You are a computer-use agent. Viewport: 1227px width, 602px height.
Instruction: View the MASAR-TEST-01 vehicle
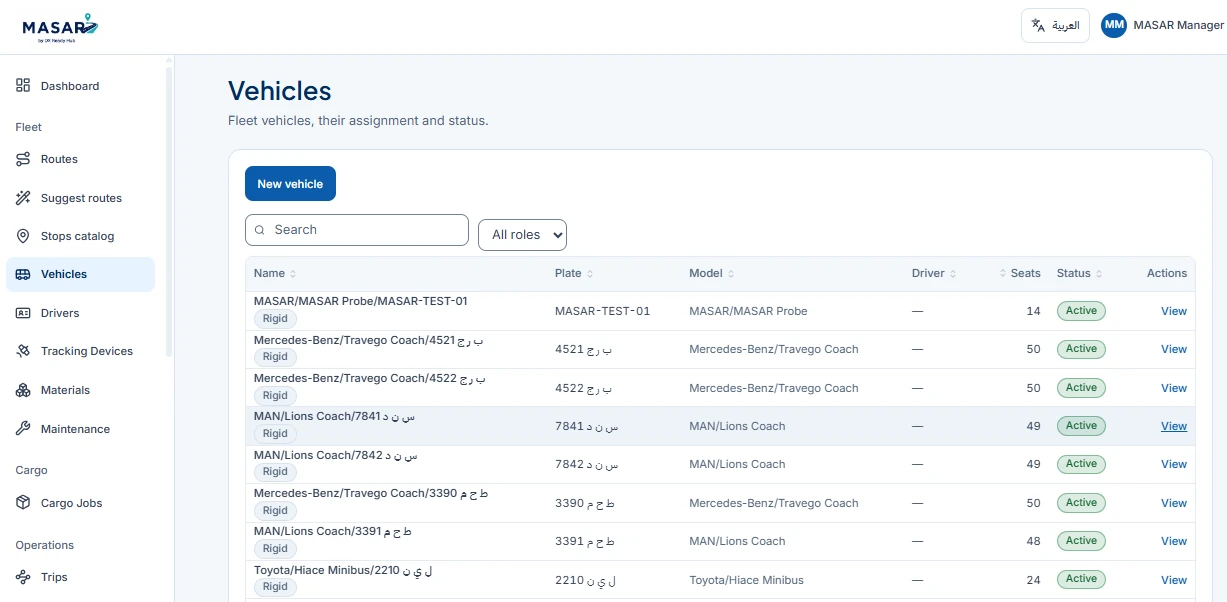pyautogui.click(x=1174, y=311)
